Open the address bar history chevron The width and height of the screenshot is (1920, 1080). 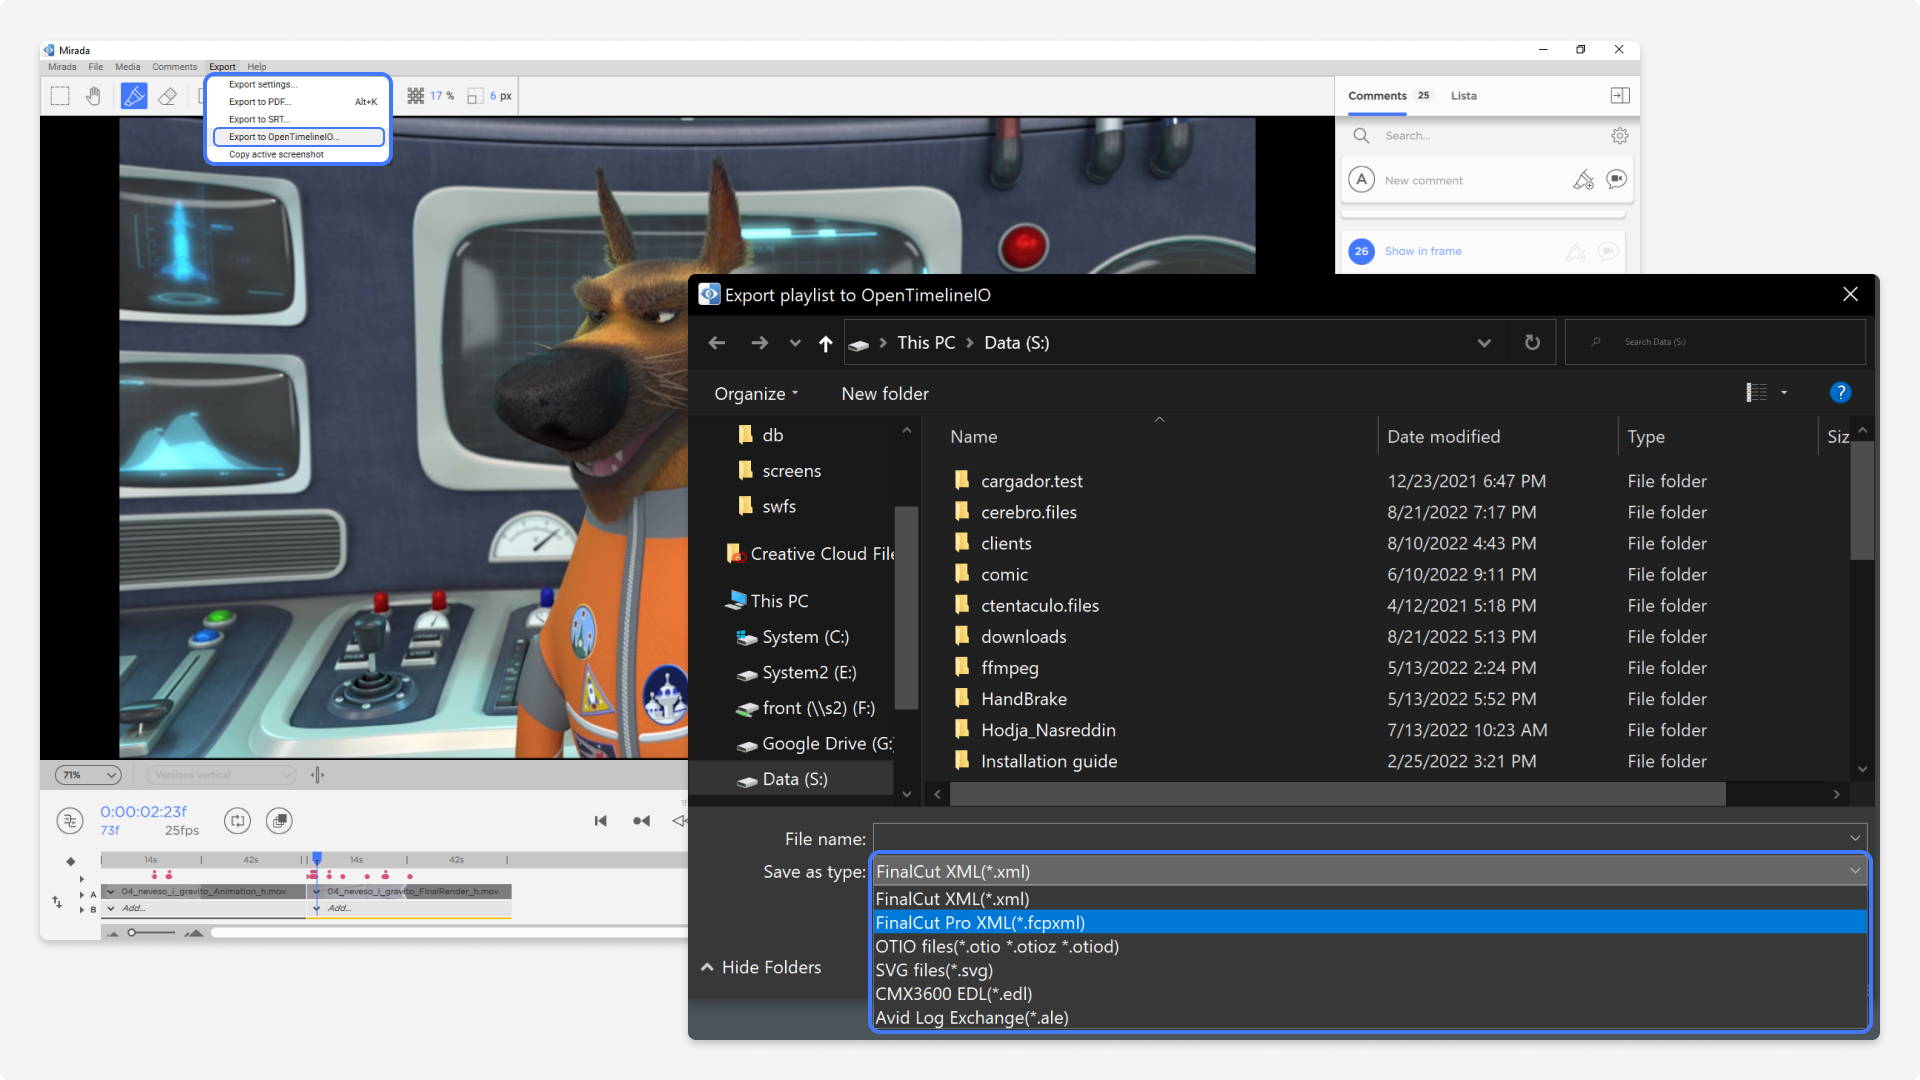(x=1484, y=343)
